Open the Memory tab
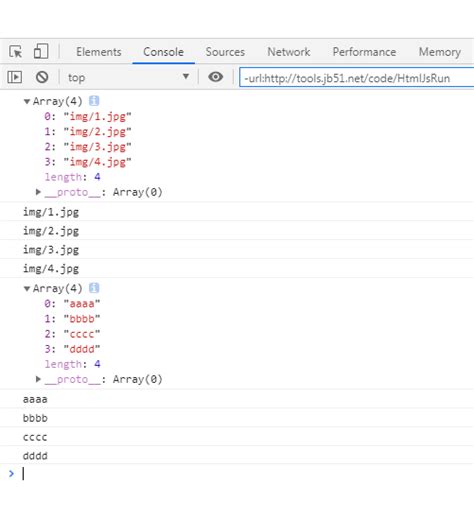This screenshot has width=474, height=519. click(x=440, y=52)
